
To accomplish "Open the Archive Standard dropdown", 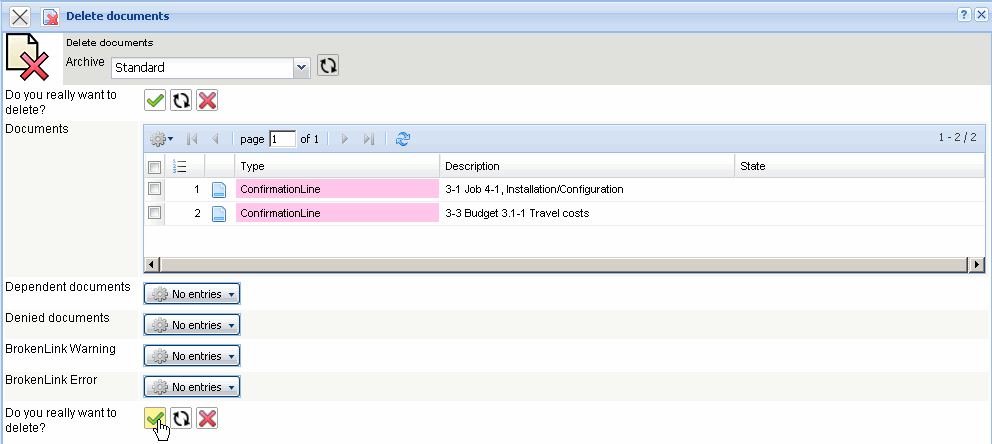I will click(x=301, y=67).
